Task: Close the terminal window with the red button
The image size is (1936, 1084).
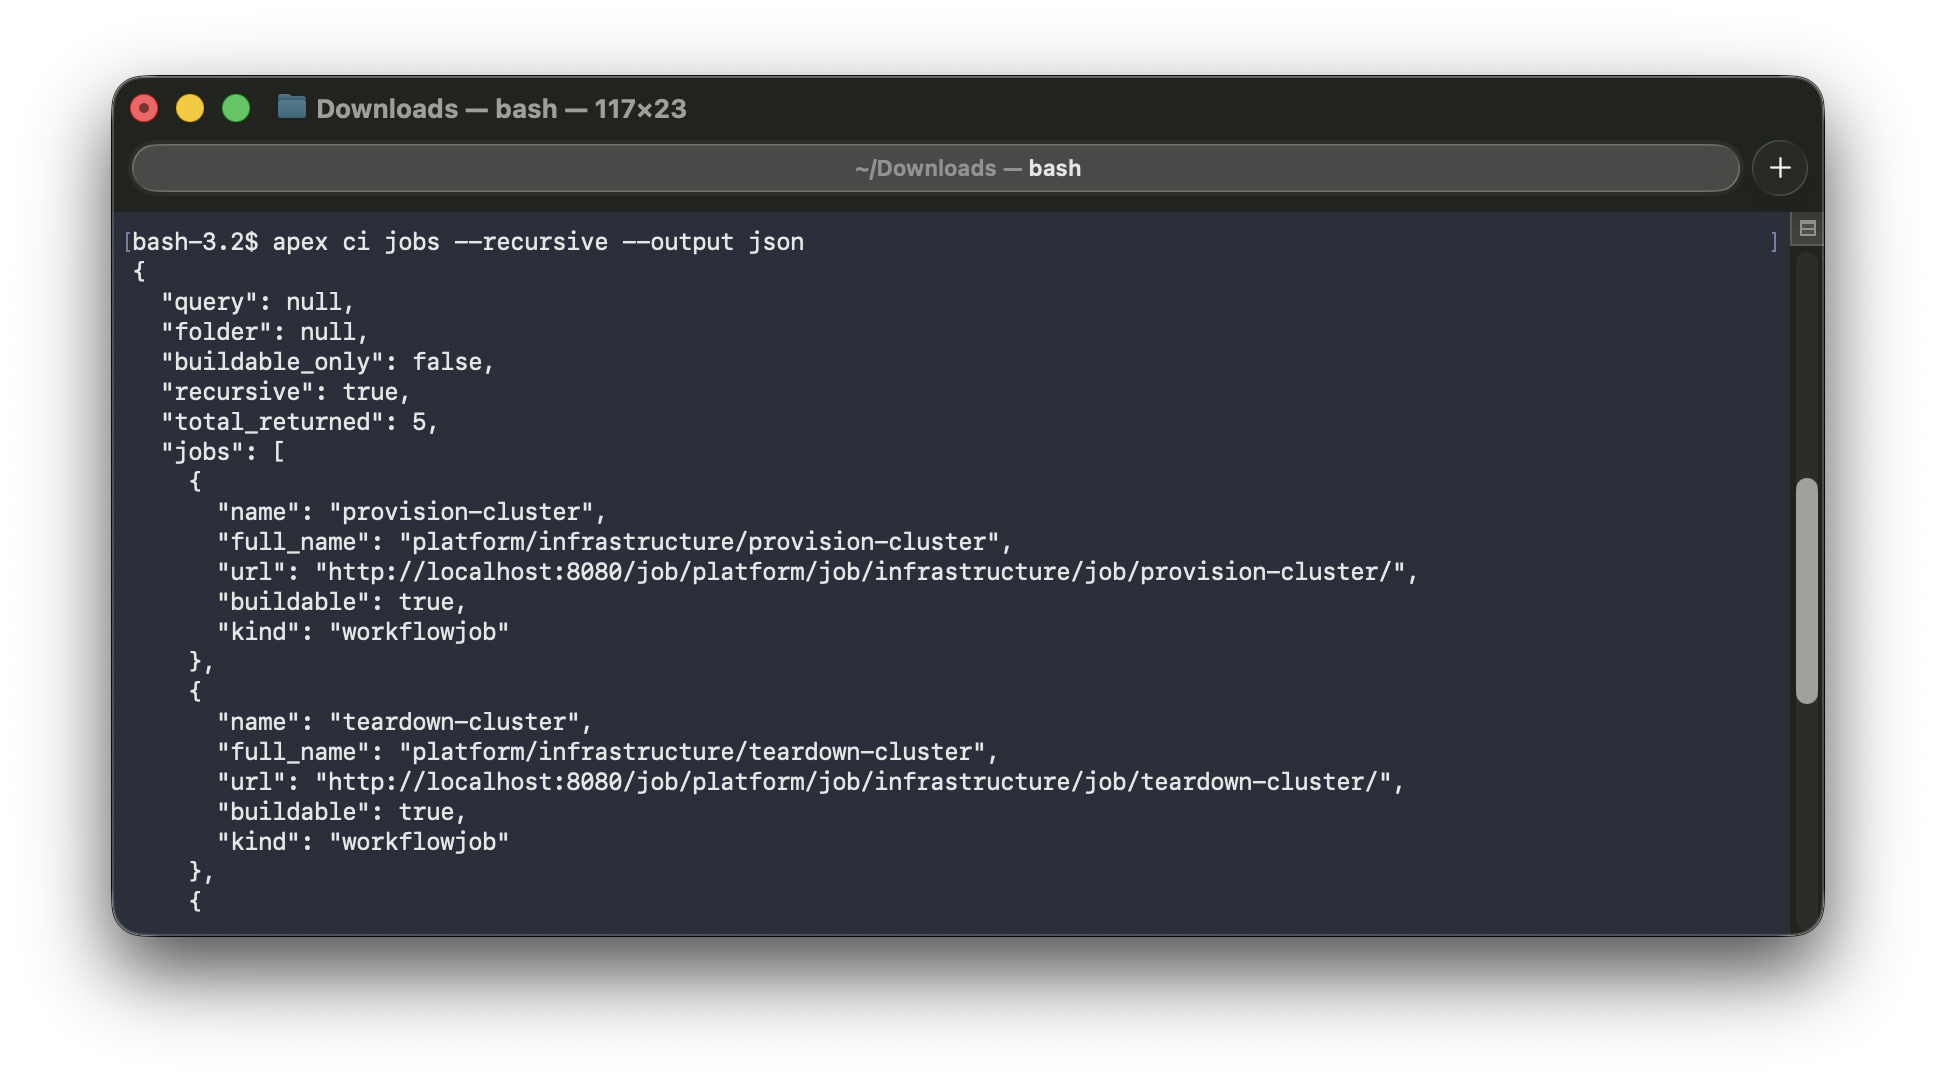Action: [144, 108]
